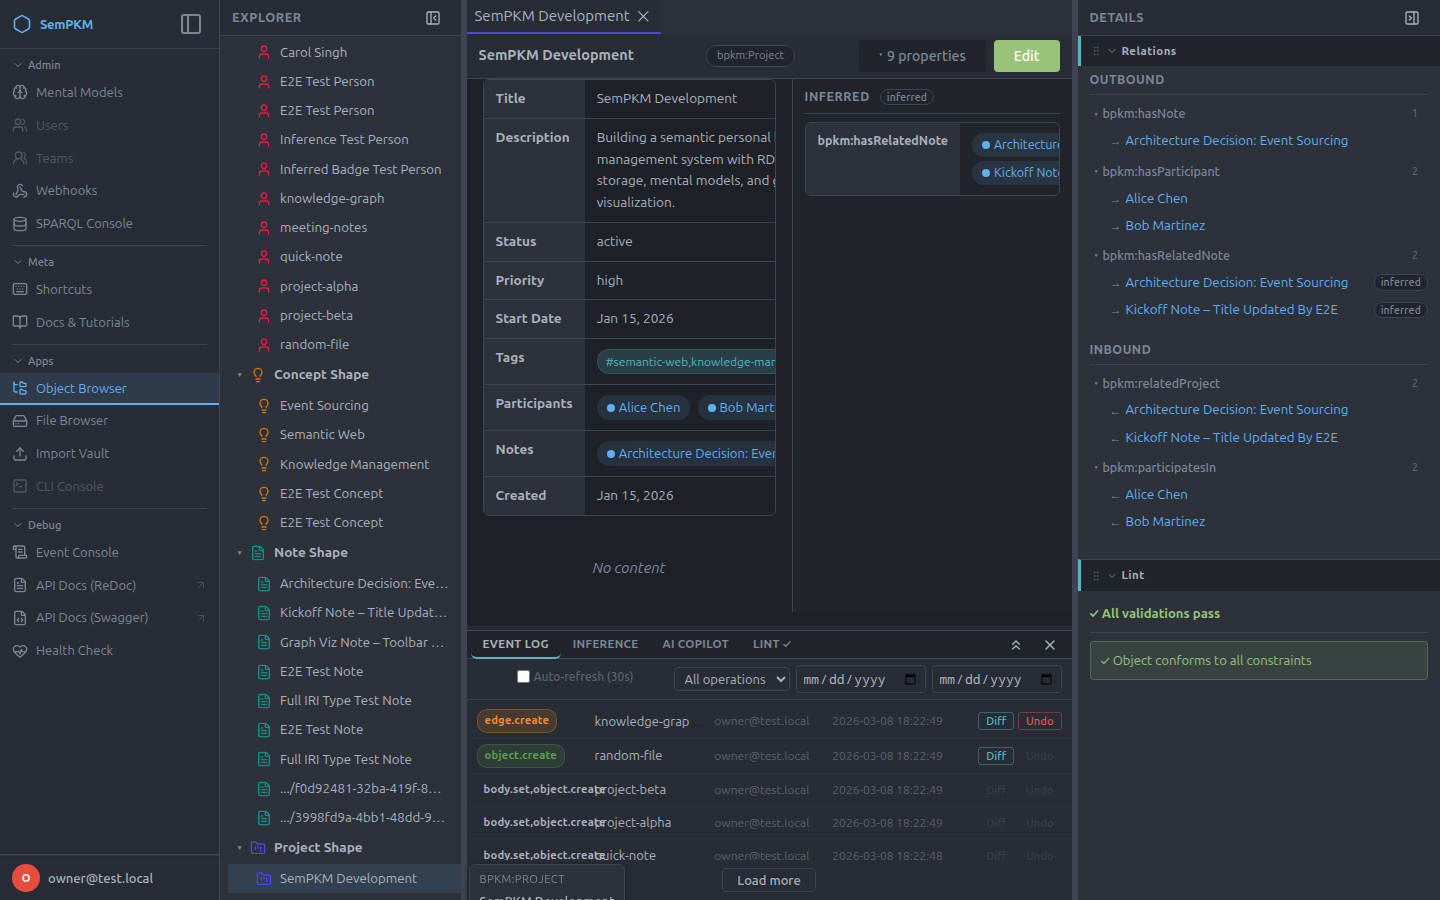Collapse the Explorer panel icon
Image resolution: width=1440 pixels, height=900 pixels.
(433, 18)
